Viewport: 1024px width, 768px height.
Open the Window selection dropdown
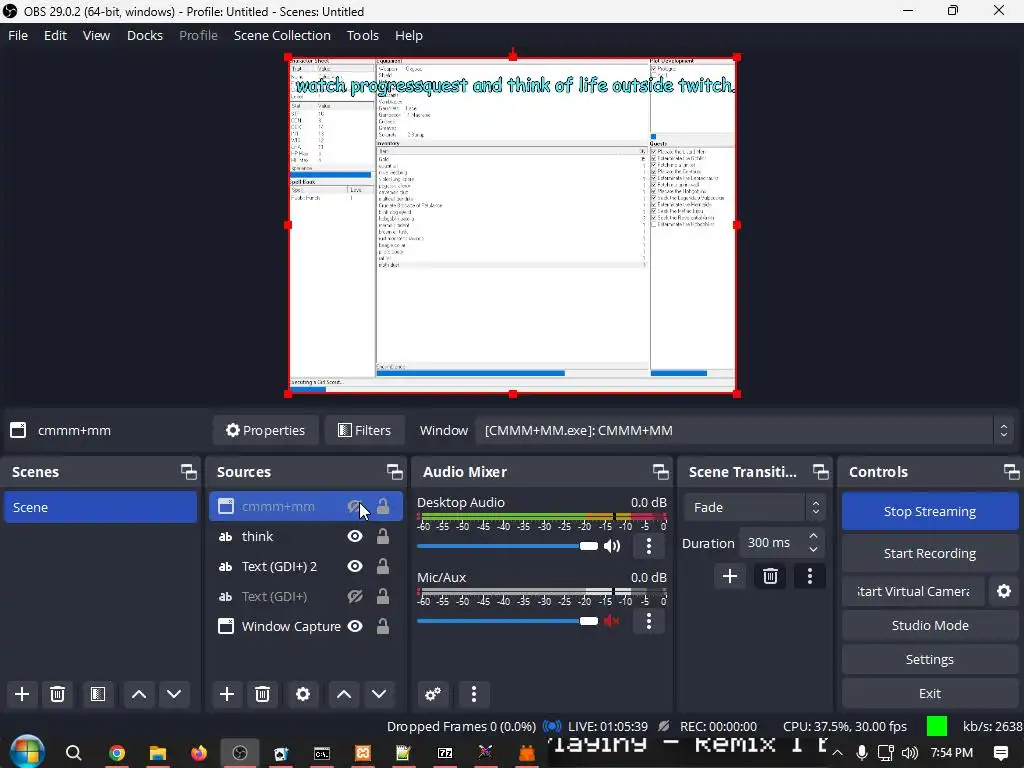point(744,430)
